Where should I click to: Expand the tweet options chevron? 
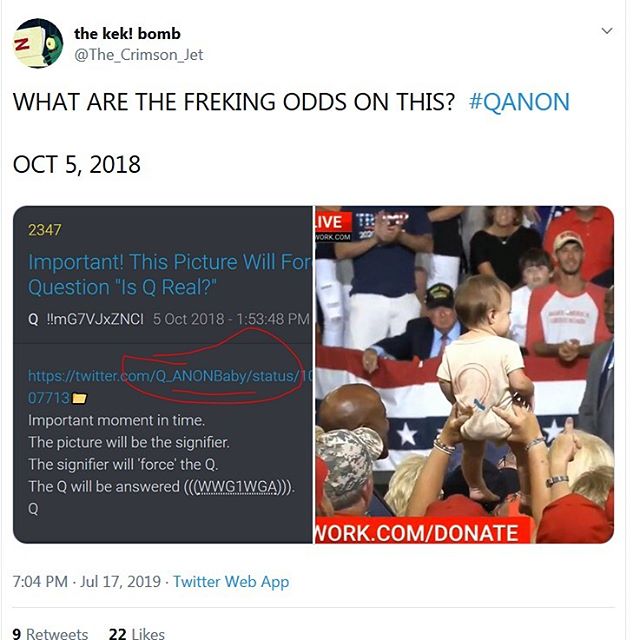tap(607, 31)
